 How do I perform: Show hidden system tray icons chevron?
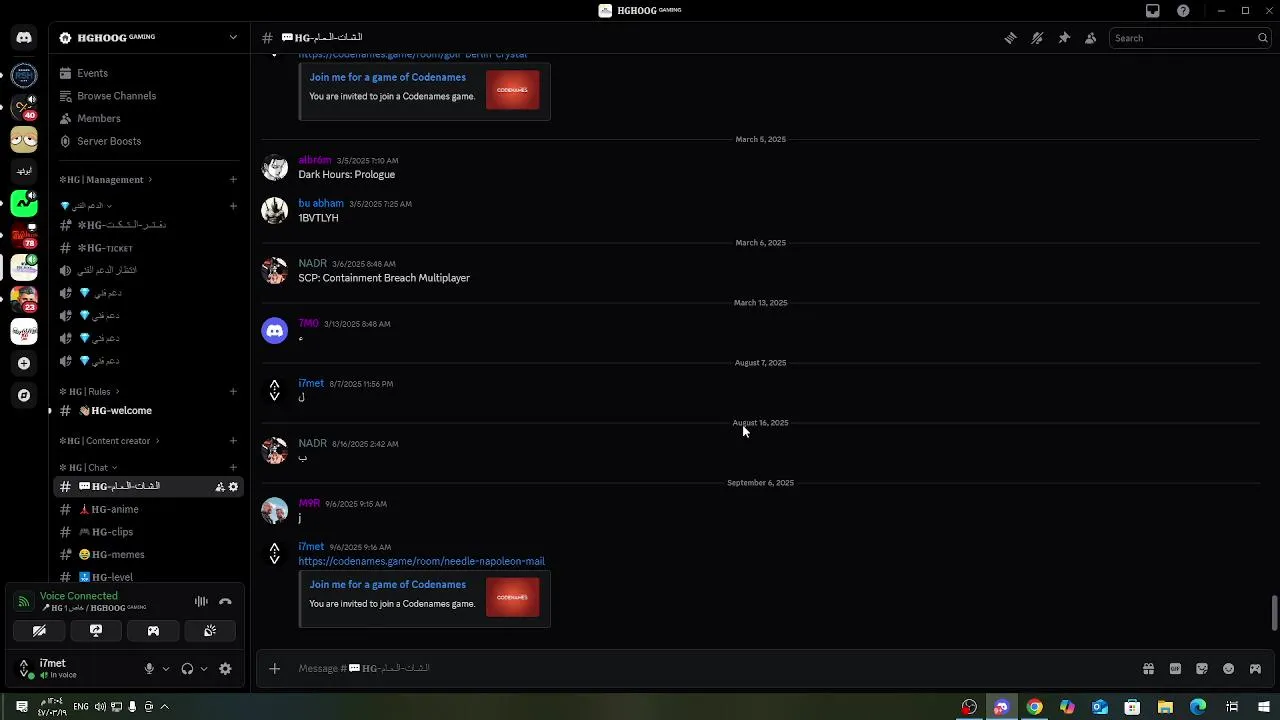(164, 707)
